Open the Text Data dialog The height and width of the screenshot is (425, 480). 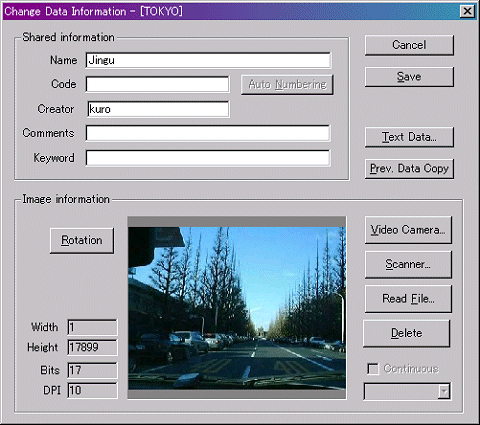409,137
